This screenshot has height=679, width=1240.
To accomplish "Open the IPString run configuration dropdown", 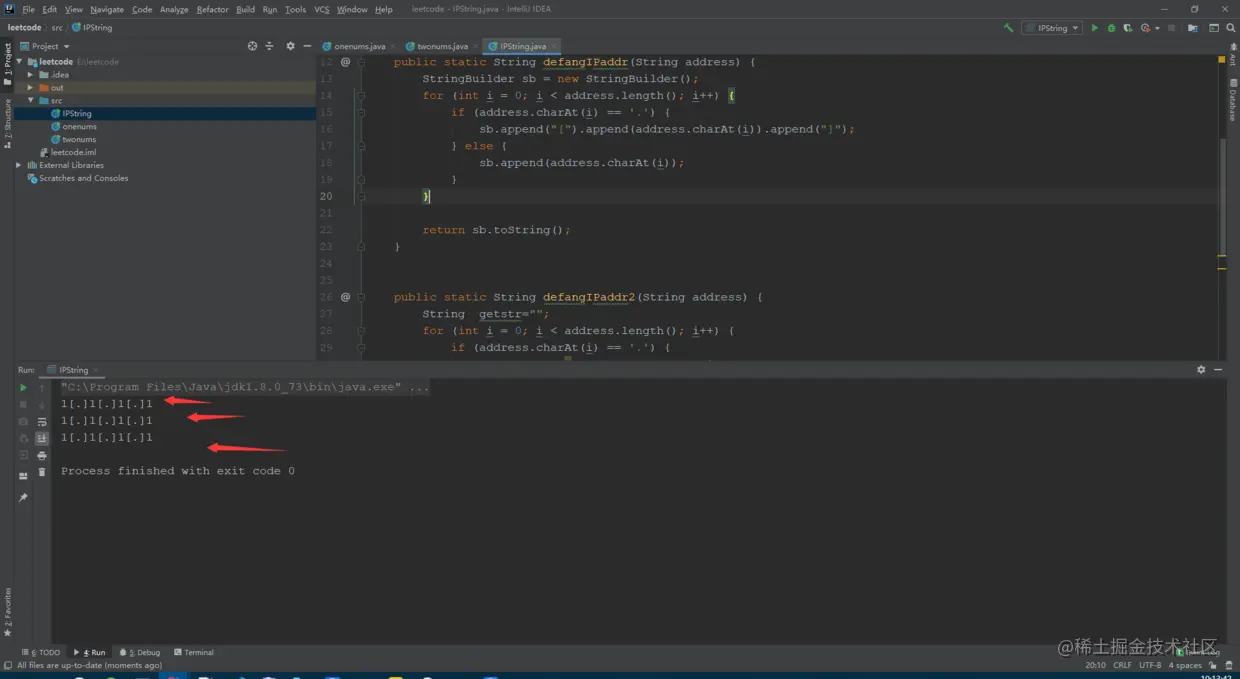I will [x=1052, y=28].
